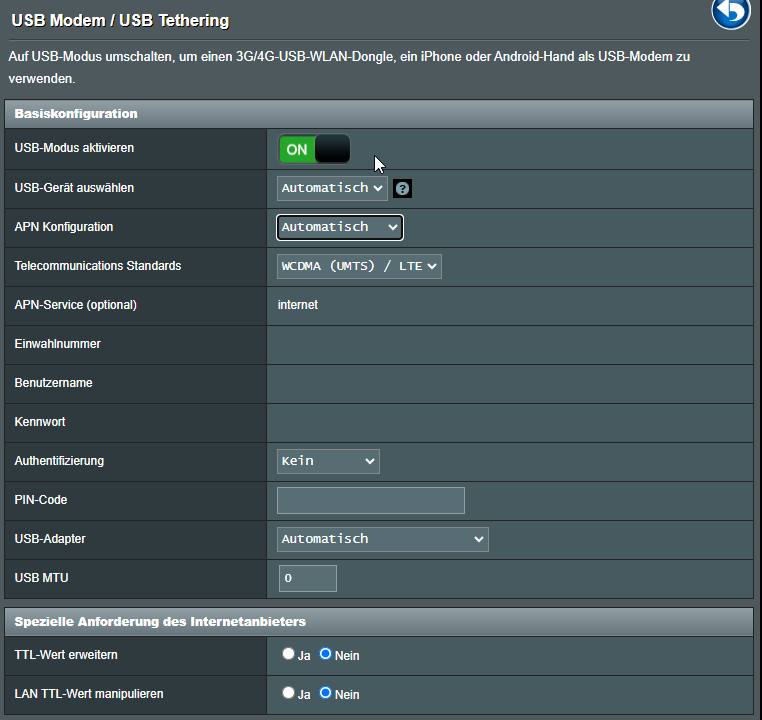Image resolution: width=762 pixels, height=720 pixels.
Task: Click the TTL-Wert erweitern label
Action: pyautogui.click(x=66, y=655)
